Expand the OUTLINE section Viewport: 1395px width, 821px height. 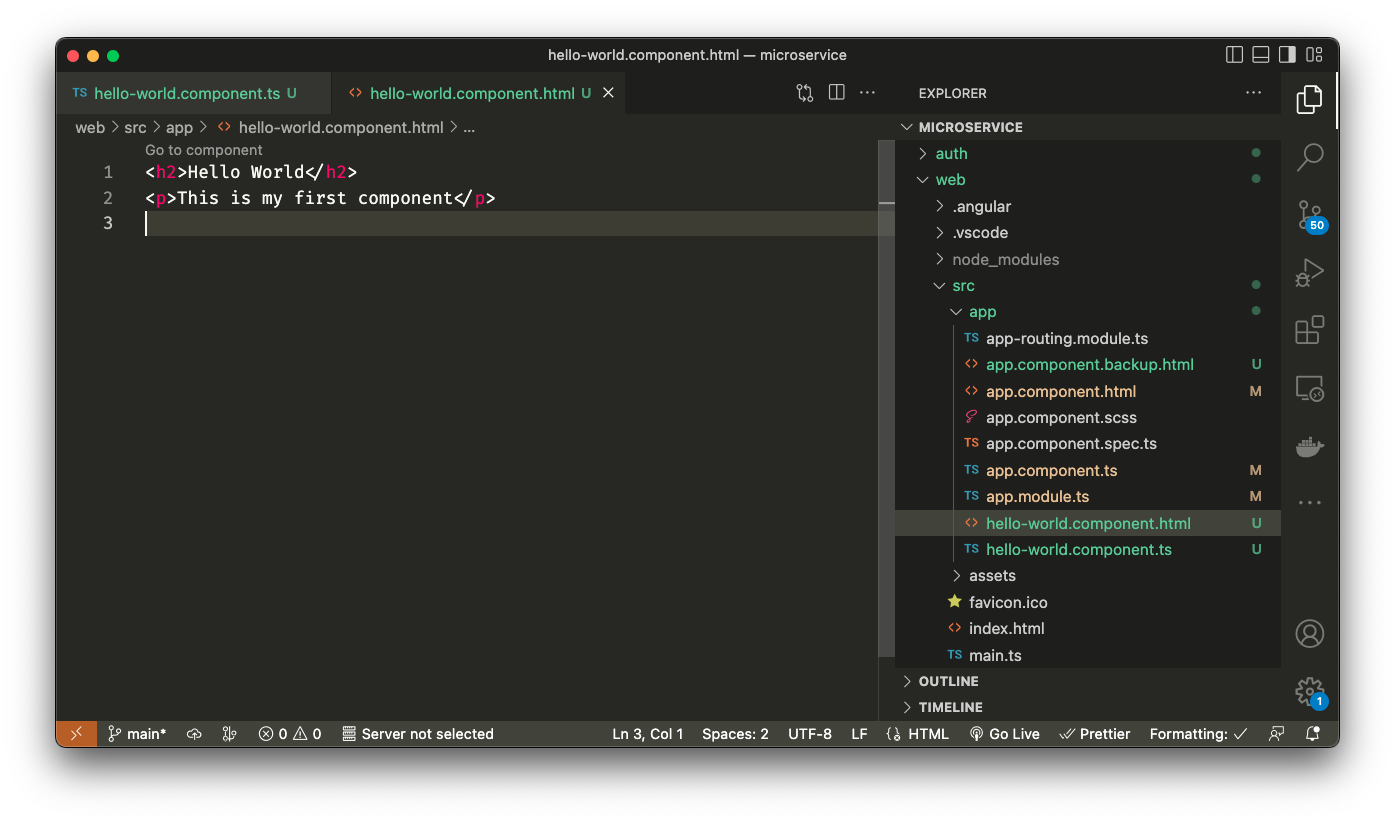pos(948,681)
